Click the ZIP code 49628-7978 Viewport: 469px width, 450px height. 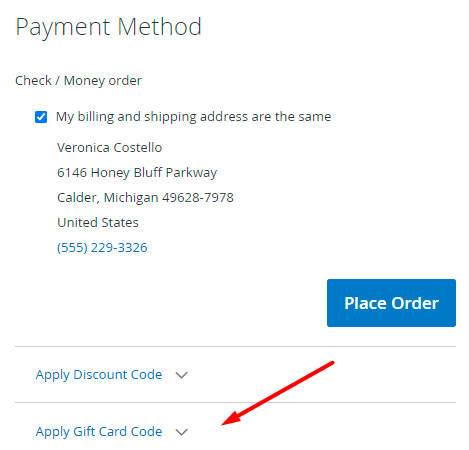[198, 197]
